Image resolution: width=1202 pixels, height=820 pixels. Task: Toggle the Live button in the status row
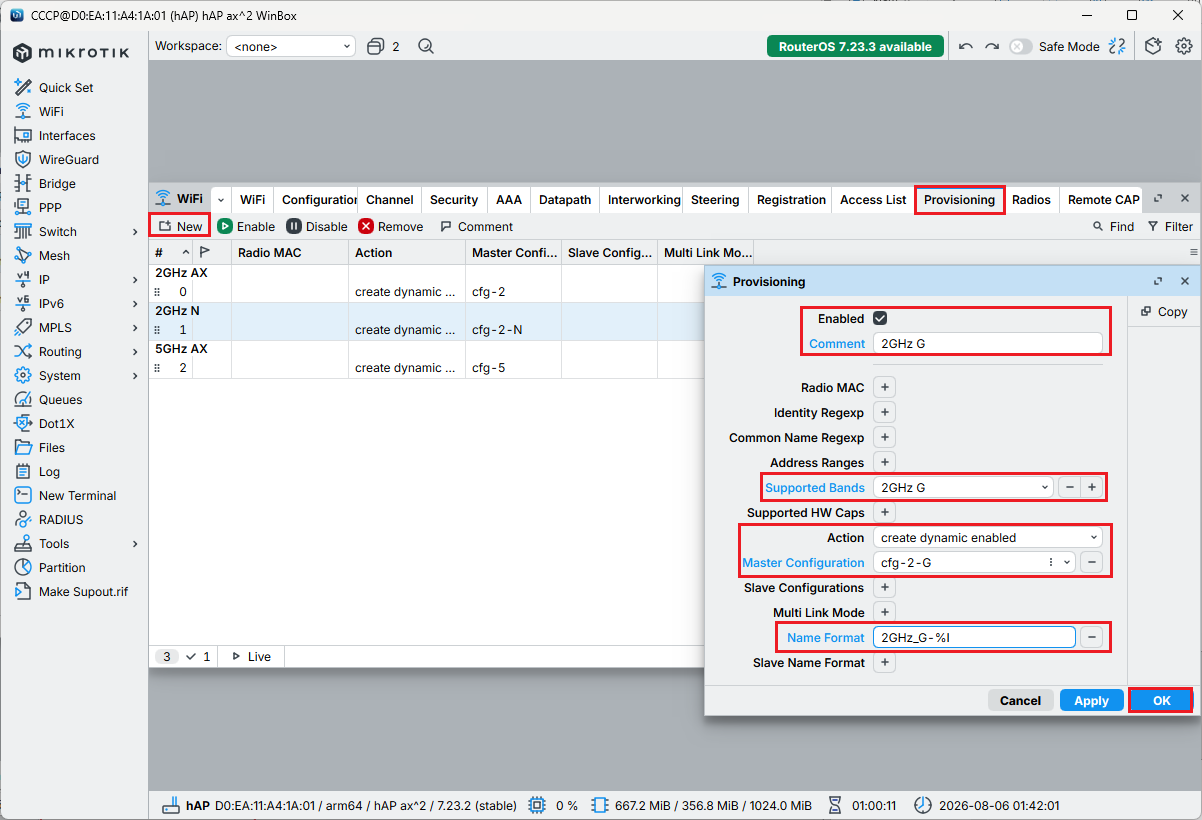coord(251,656)
